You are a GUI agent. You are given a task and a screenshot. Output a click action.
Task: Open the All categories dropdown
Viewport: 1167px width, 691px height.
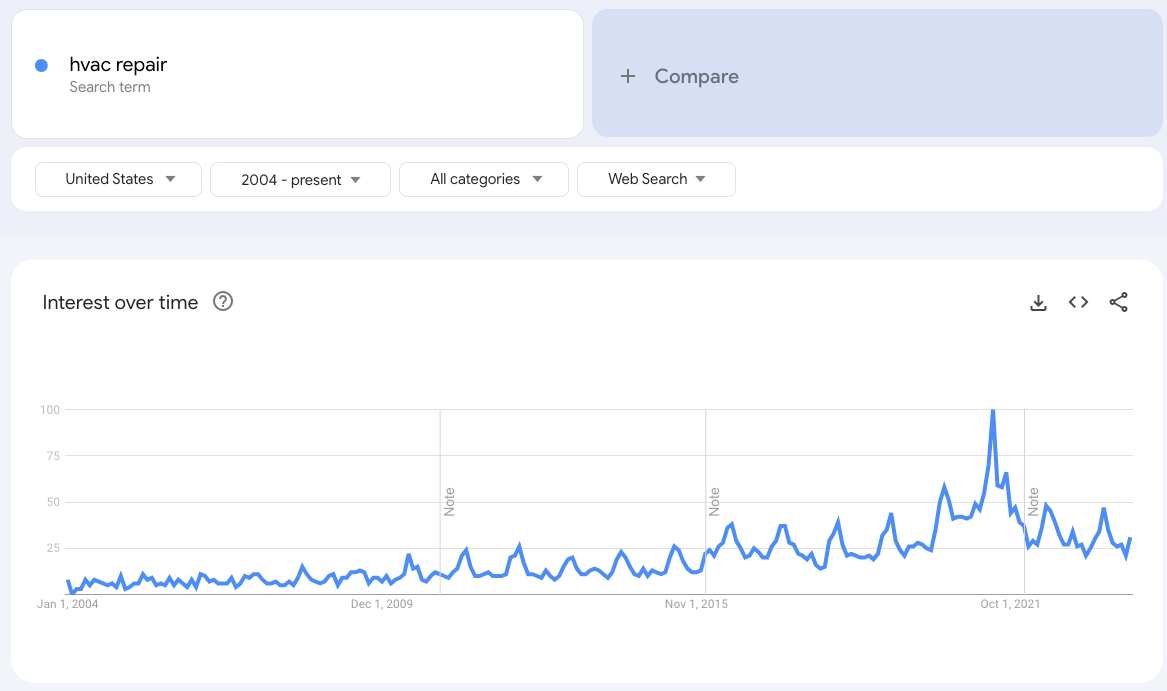click(484, 180)
